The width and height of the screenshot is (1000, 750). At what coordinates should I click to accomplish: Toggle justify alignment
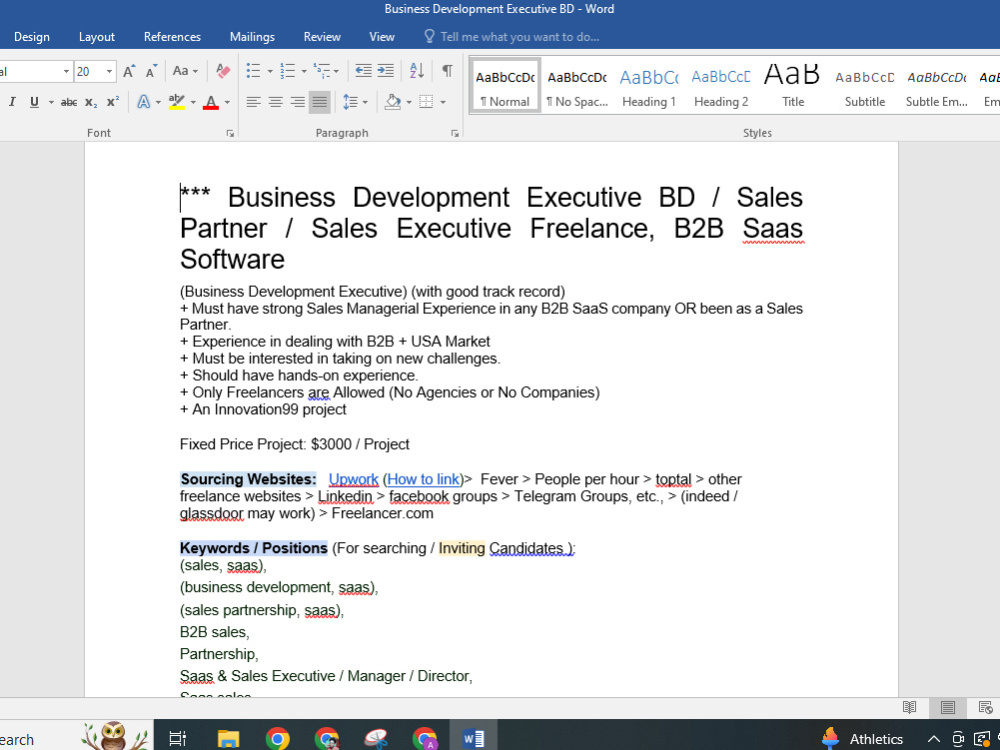point(320,102)
